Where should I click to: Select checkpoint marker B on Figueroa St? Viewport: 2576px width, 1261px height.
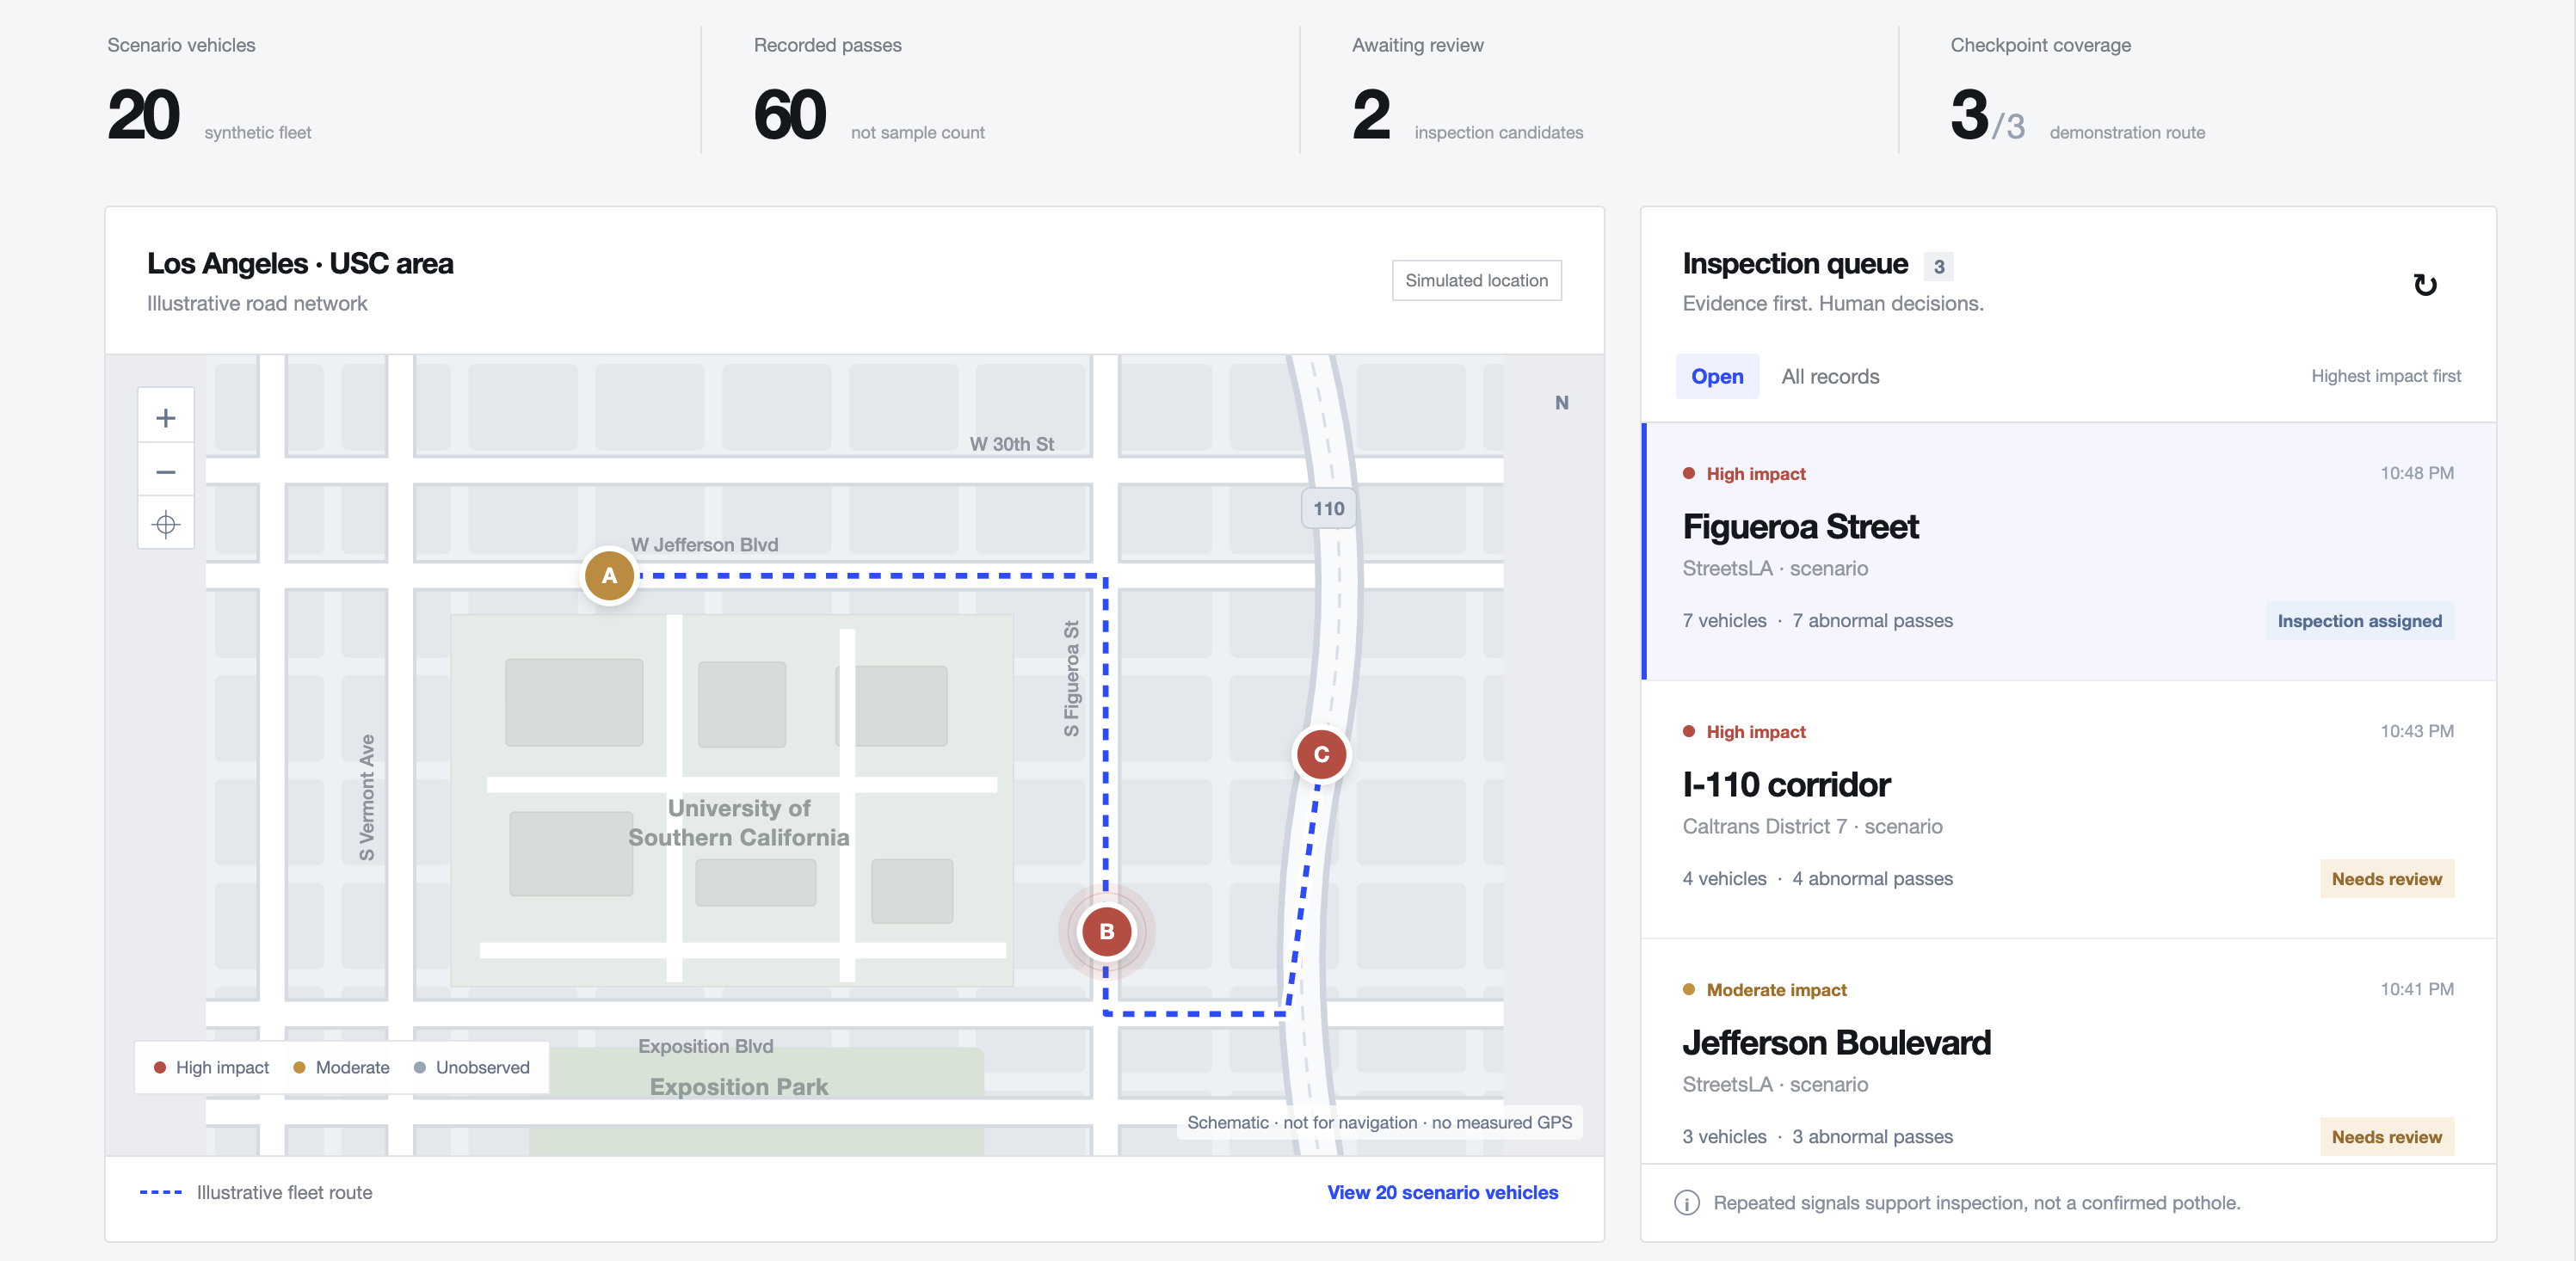pos(1106,931)
